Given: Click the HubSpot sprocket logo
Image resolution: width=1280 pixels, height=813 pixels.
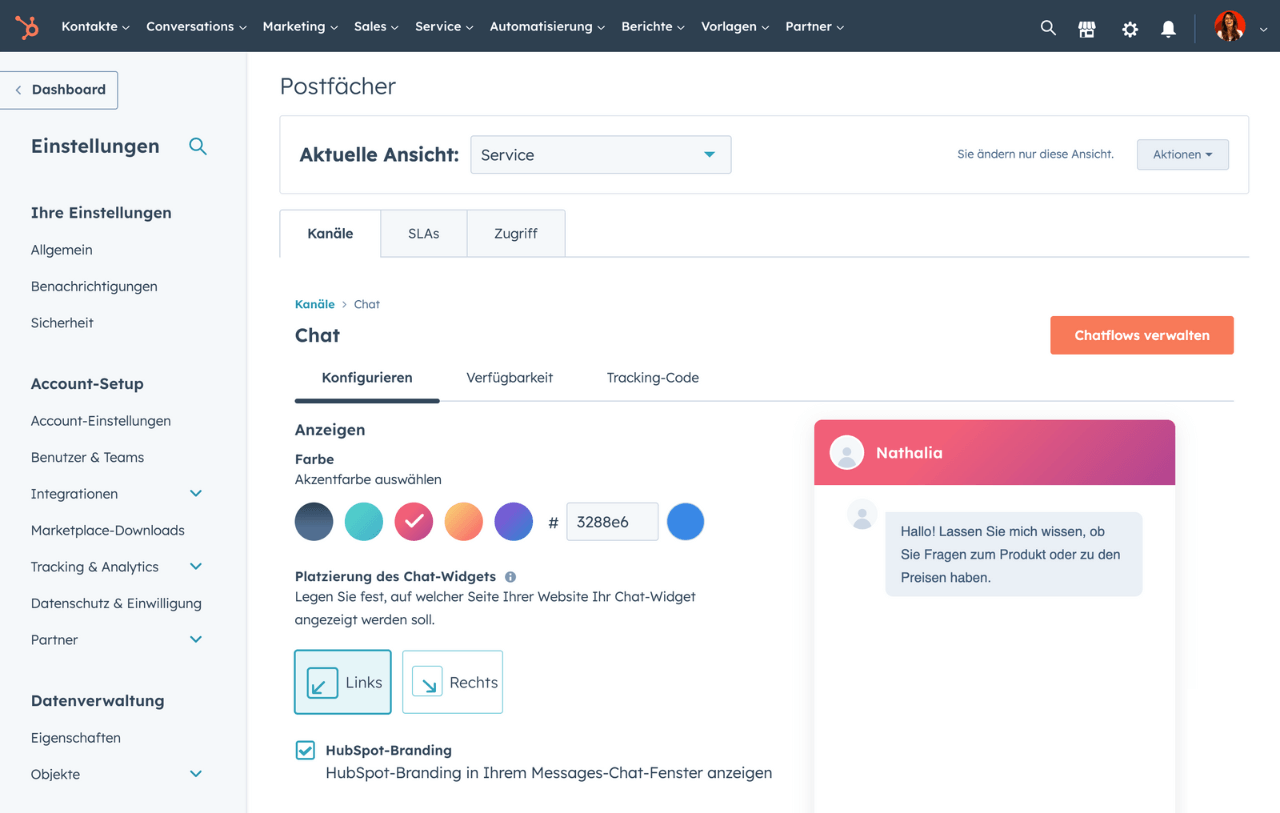Looking at the screenshot, I should pos(27,26).
